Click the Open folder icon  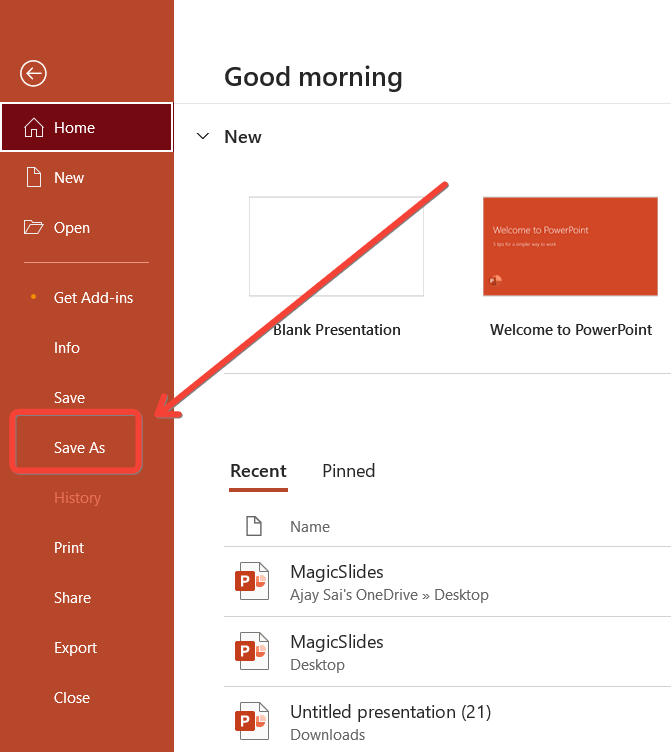34,228
